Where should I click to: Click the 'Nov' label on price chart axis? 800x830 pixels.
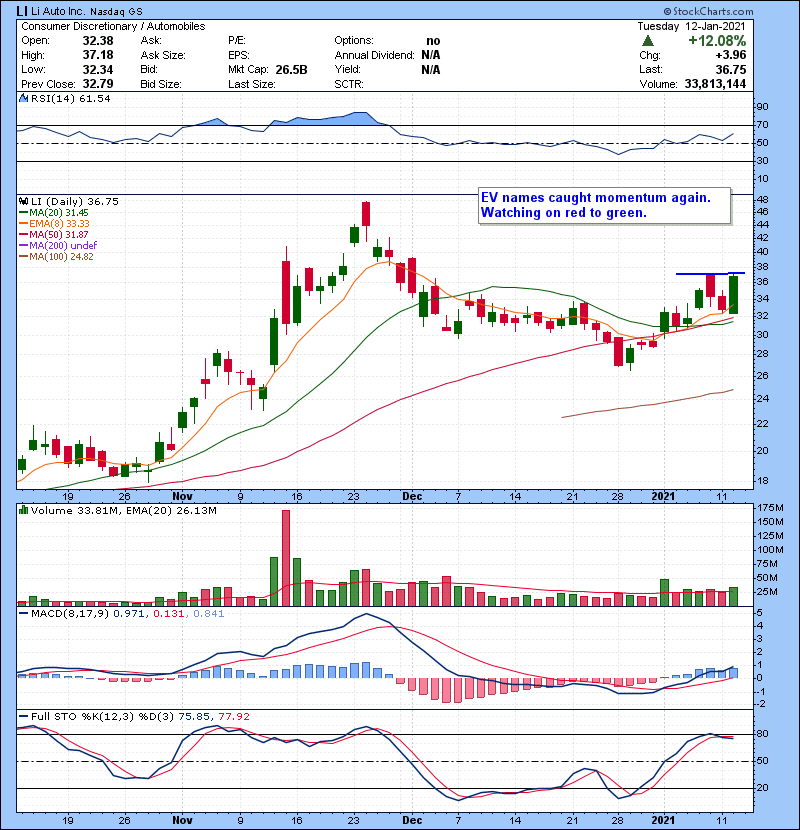tap(182, 496)
